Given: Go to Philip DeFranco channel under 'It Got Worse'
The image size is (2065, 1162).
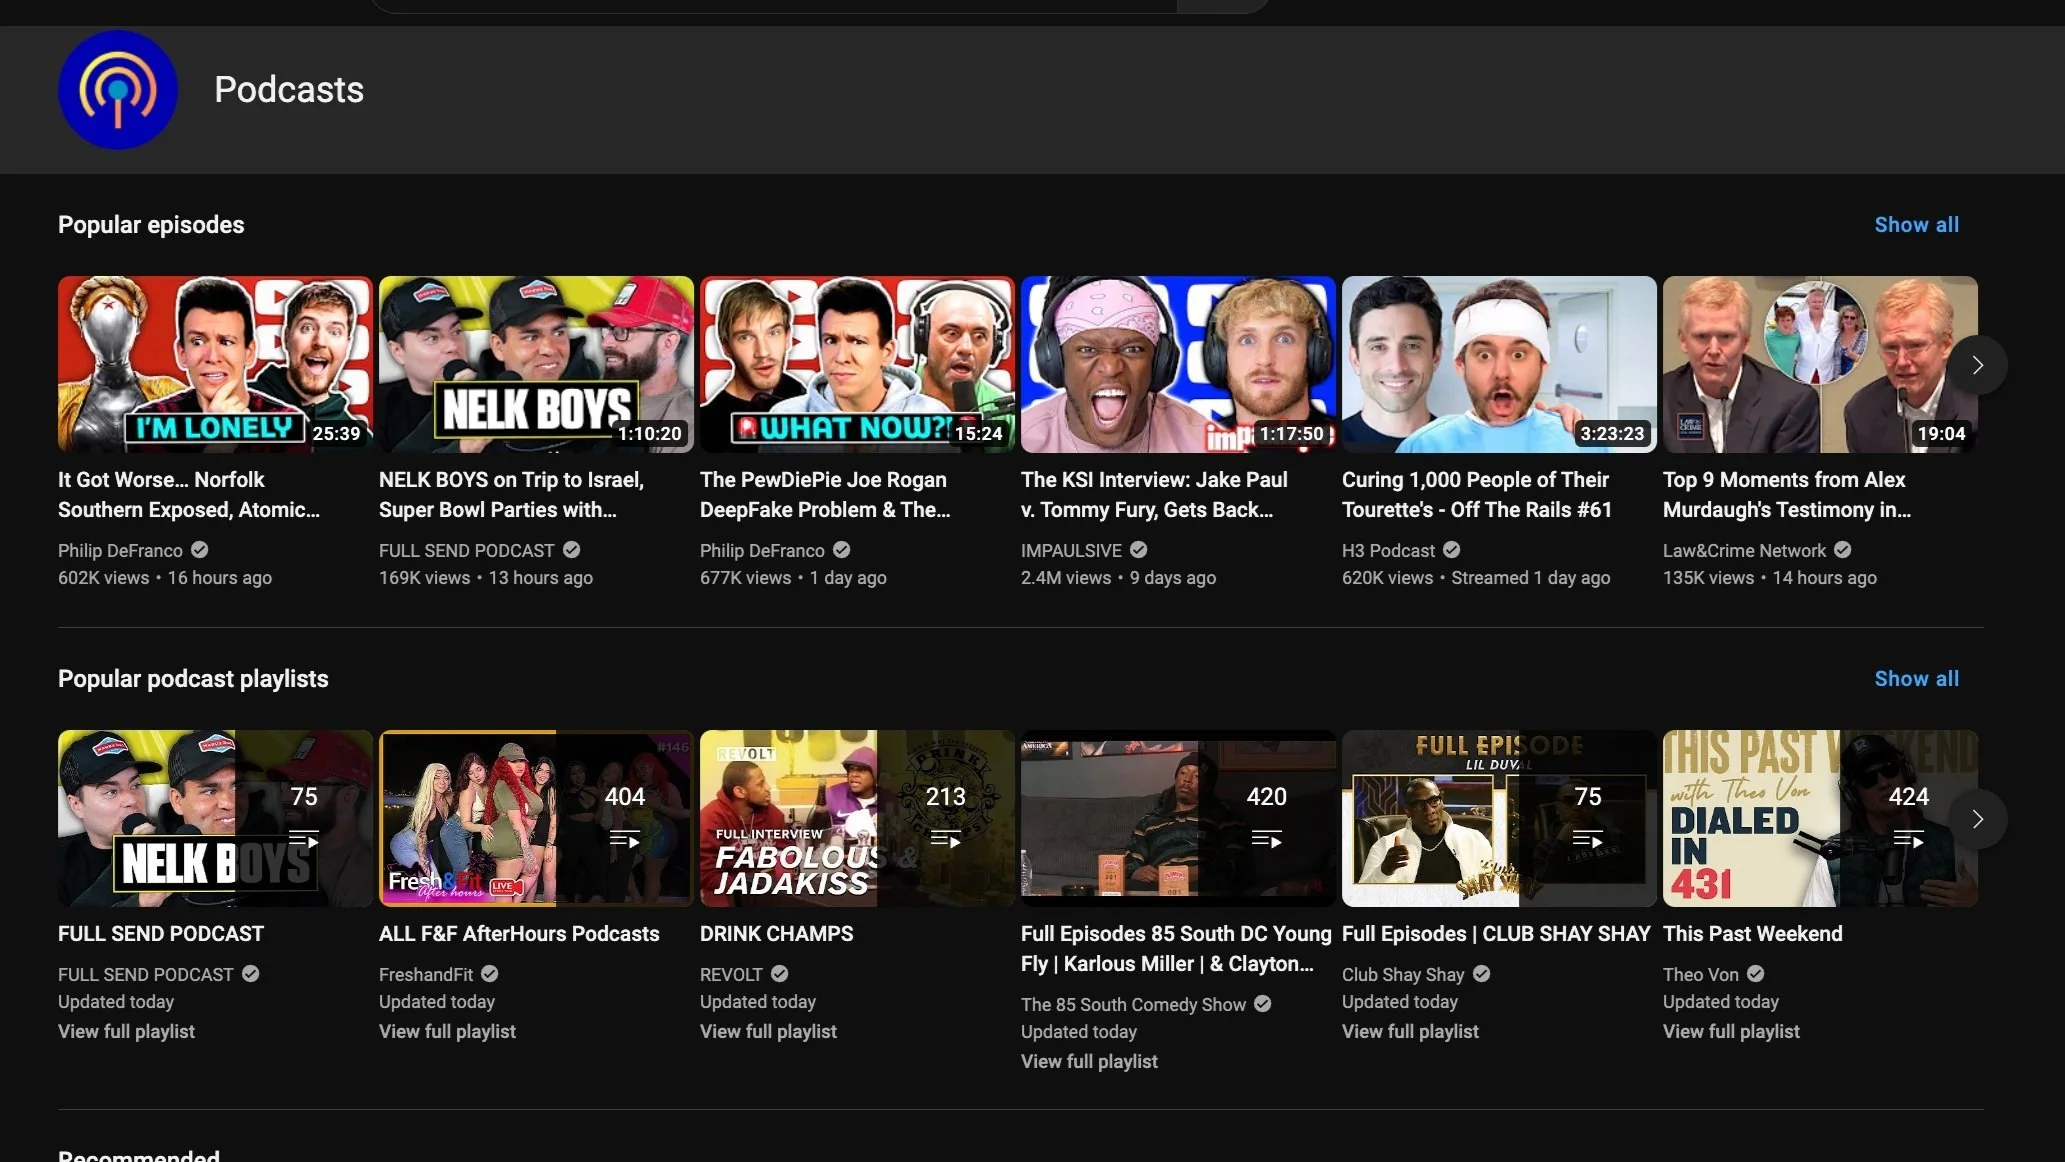Looking at the screenshot, I should click(x=120, y=551).
